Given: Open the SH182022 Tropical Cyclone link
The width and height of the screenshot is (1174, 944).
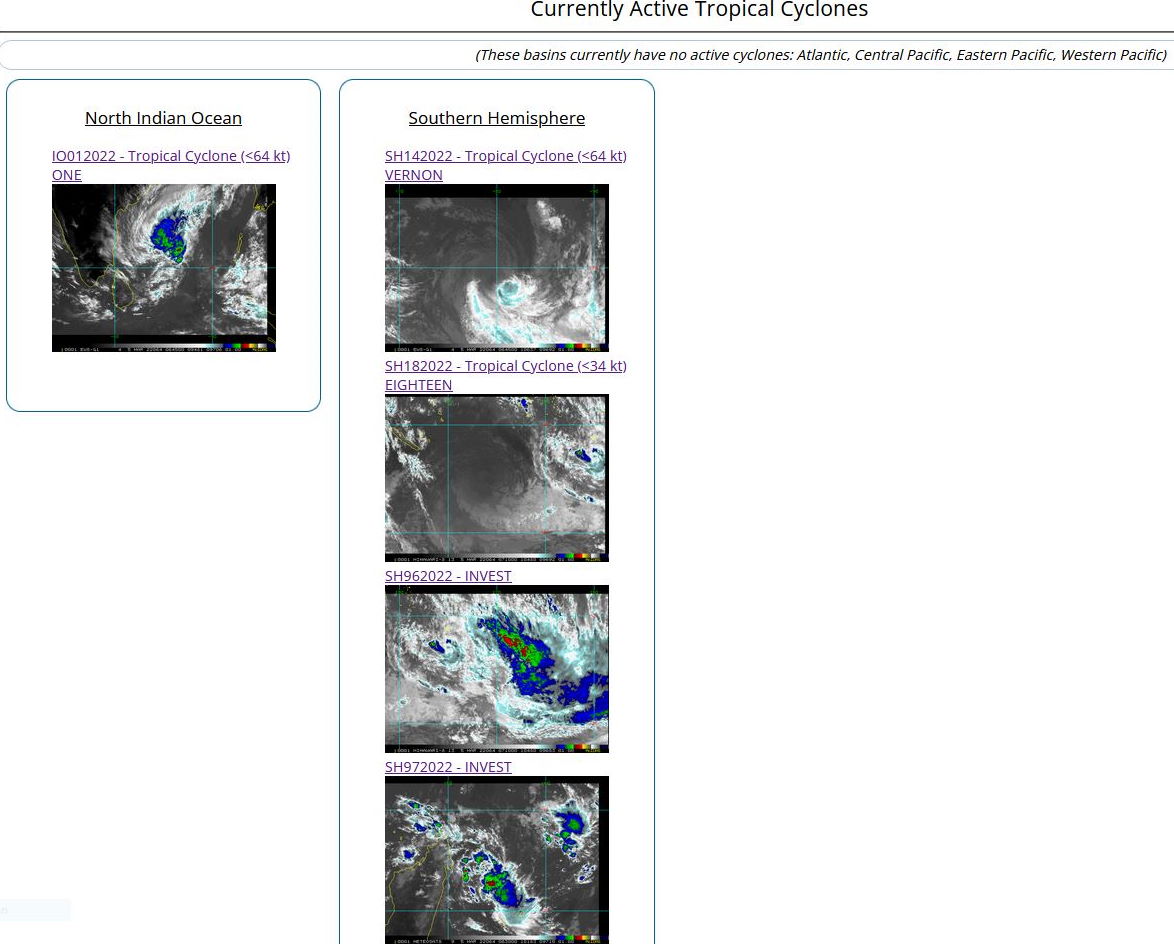Looking at the screenshot, I should (x=505, y=366).
